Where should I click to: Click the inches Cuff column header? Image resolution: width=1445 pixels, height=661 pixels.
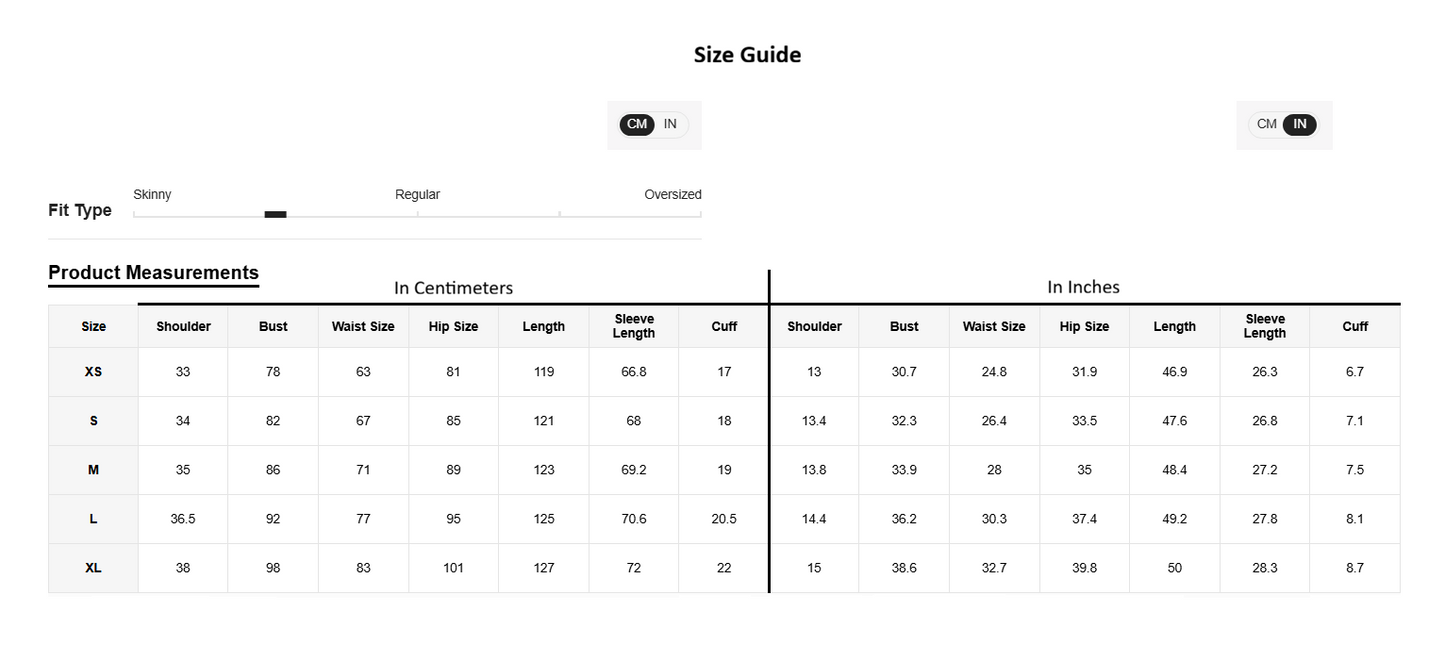tap(1355, 326)
